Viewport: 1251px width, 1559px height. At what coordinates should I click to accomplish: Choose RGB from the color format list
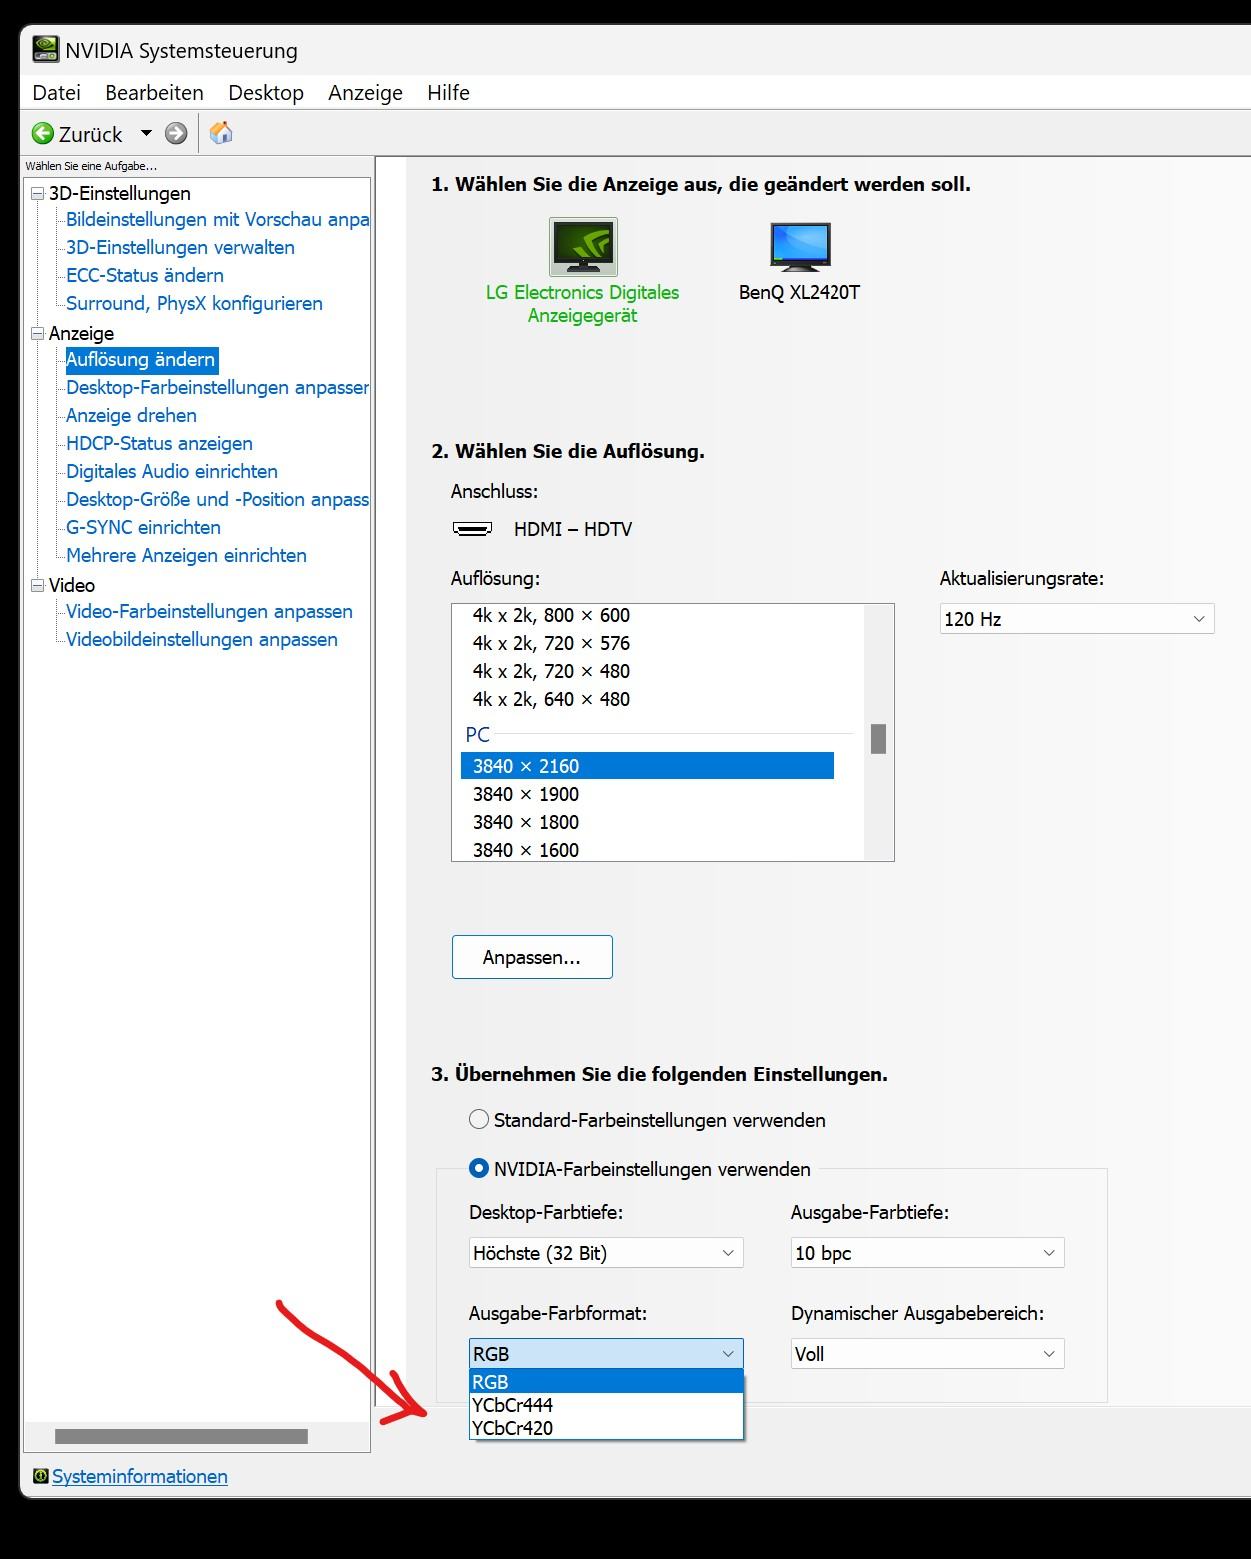[x=606, y=1382]
